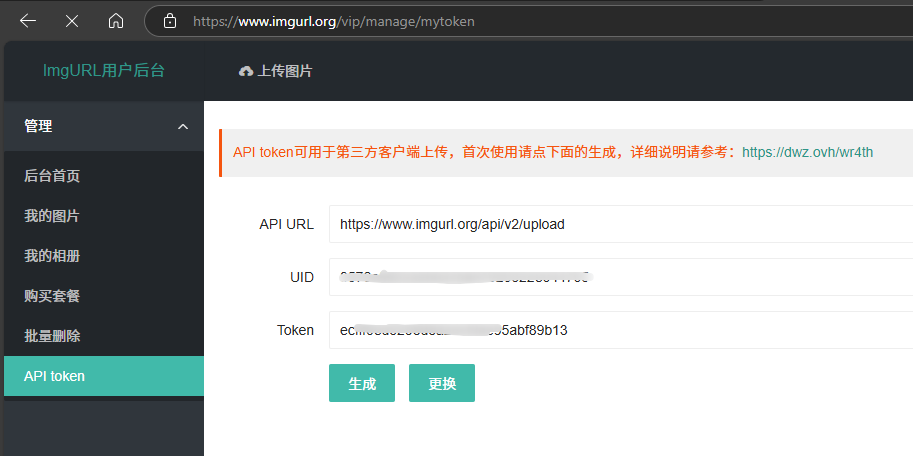913x456 pixels.
Task: Click the Token field label
Action: [x=295, y=330]
